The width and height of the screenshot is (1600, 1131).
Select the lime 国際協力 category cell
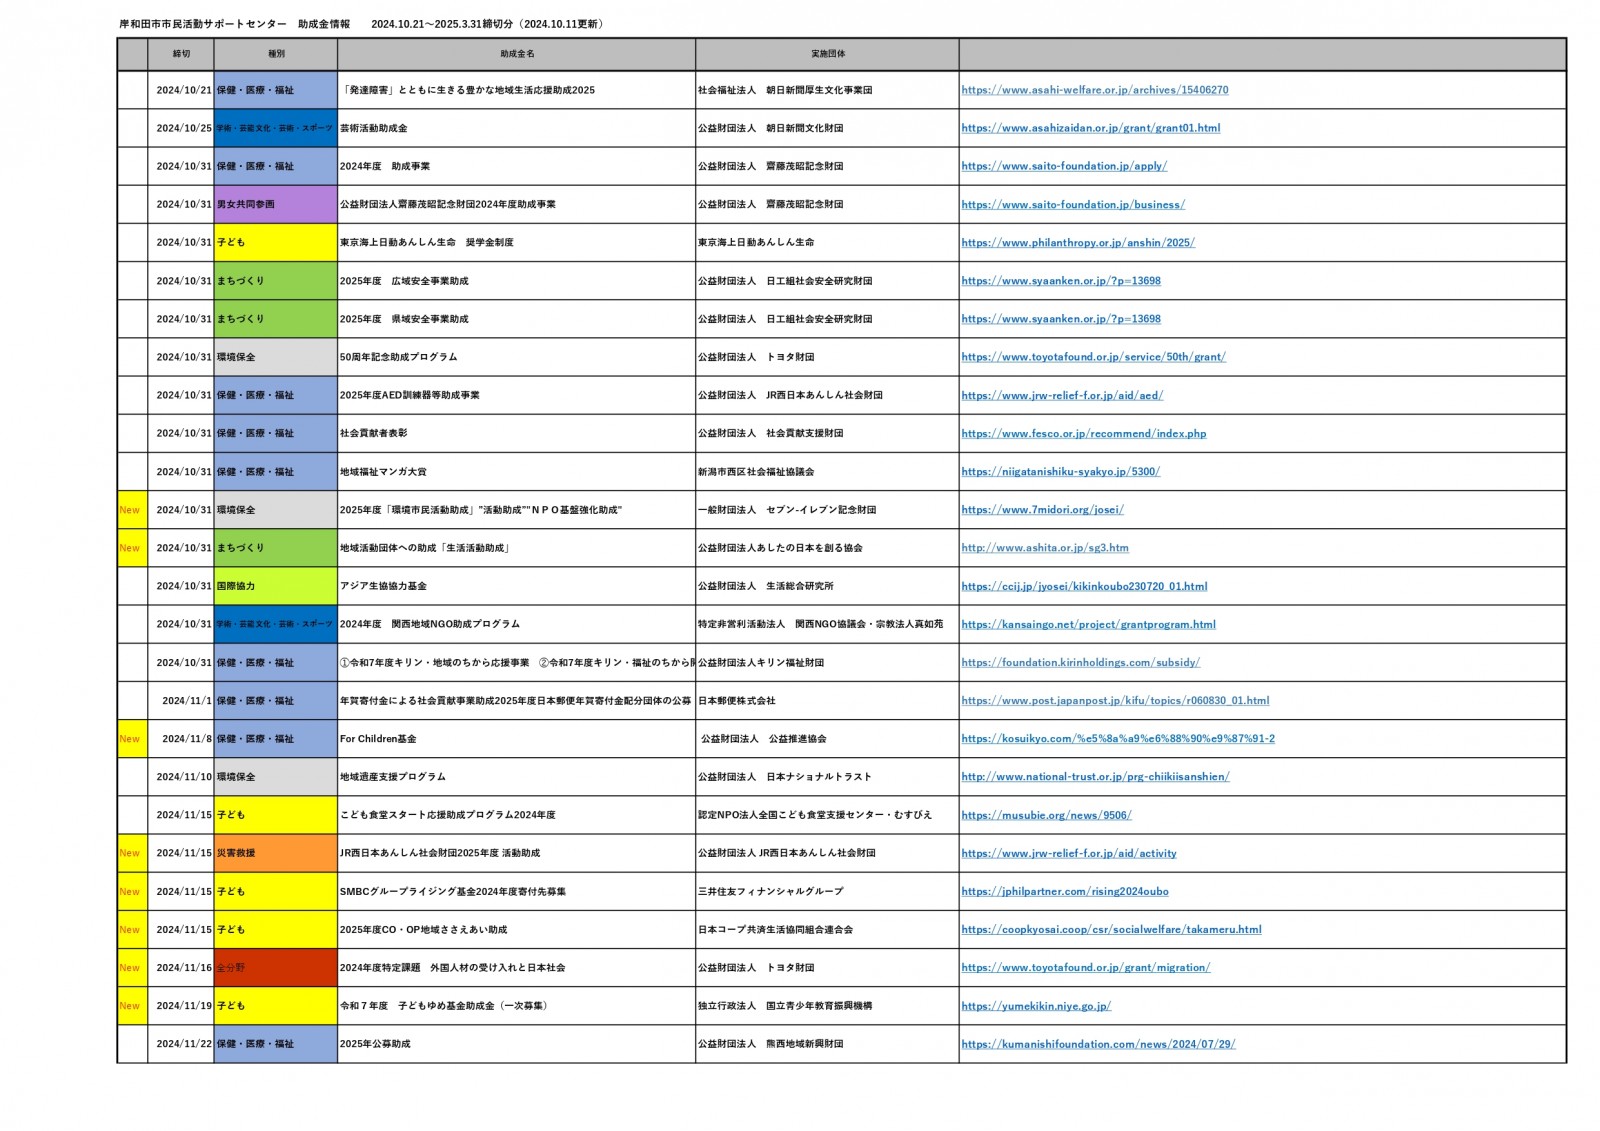point(275,586)
